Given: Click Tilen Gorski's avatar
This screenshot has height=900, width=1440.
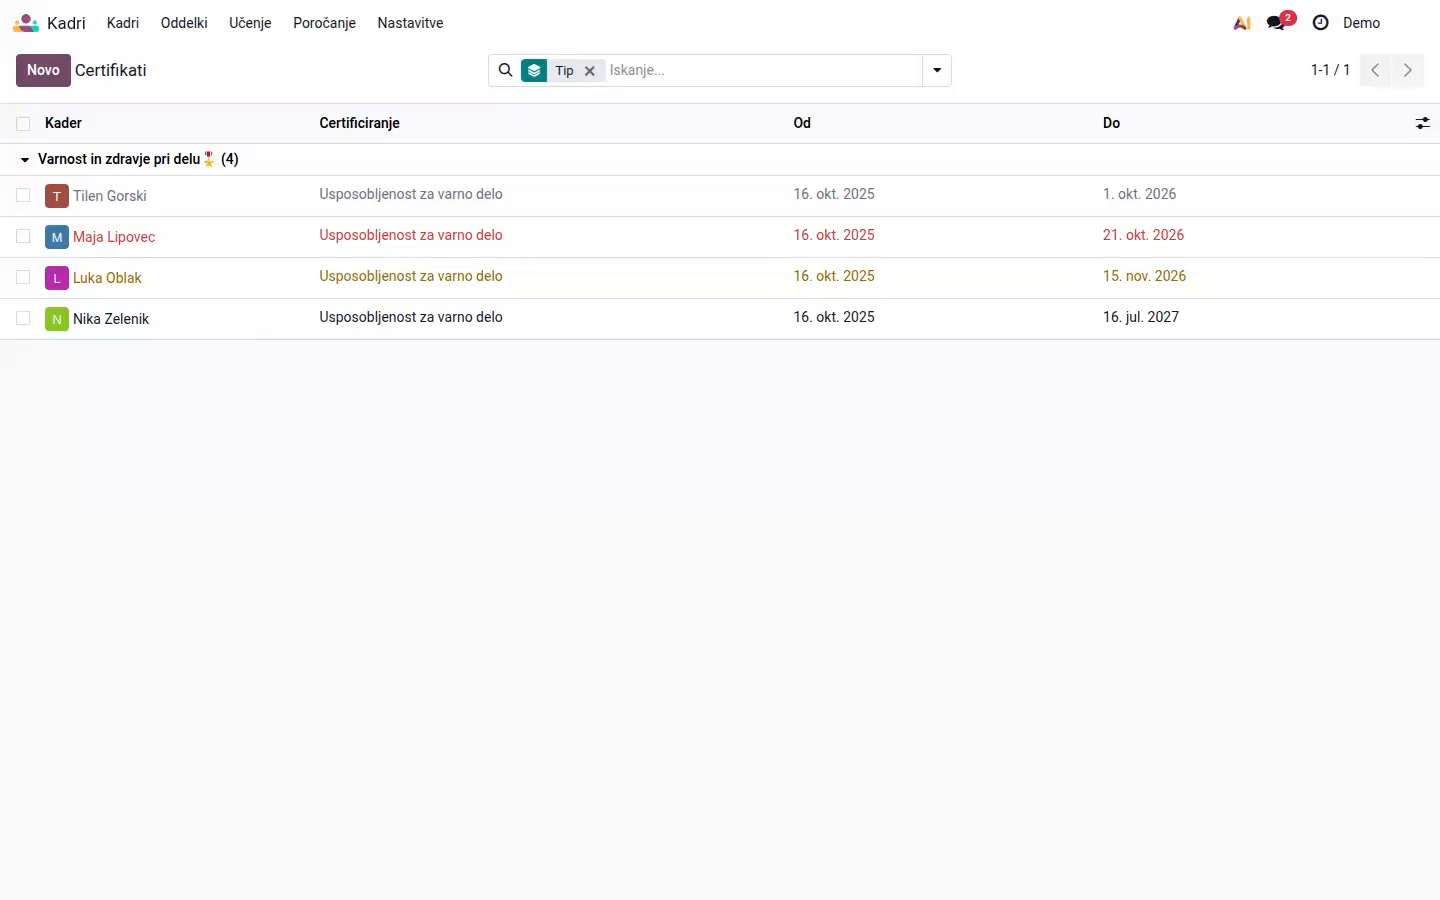Looking at the screenshot, I should pyautogui.click(x=57, y=196).
